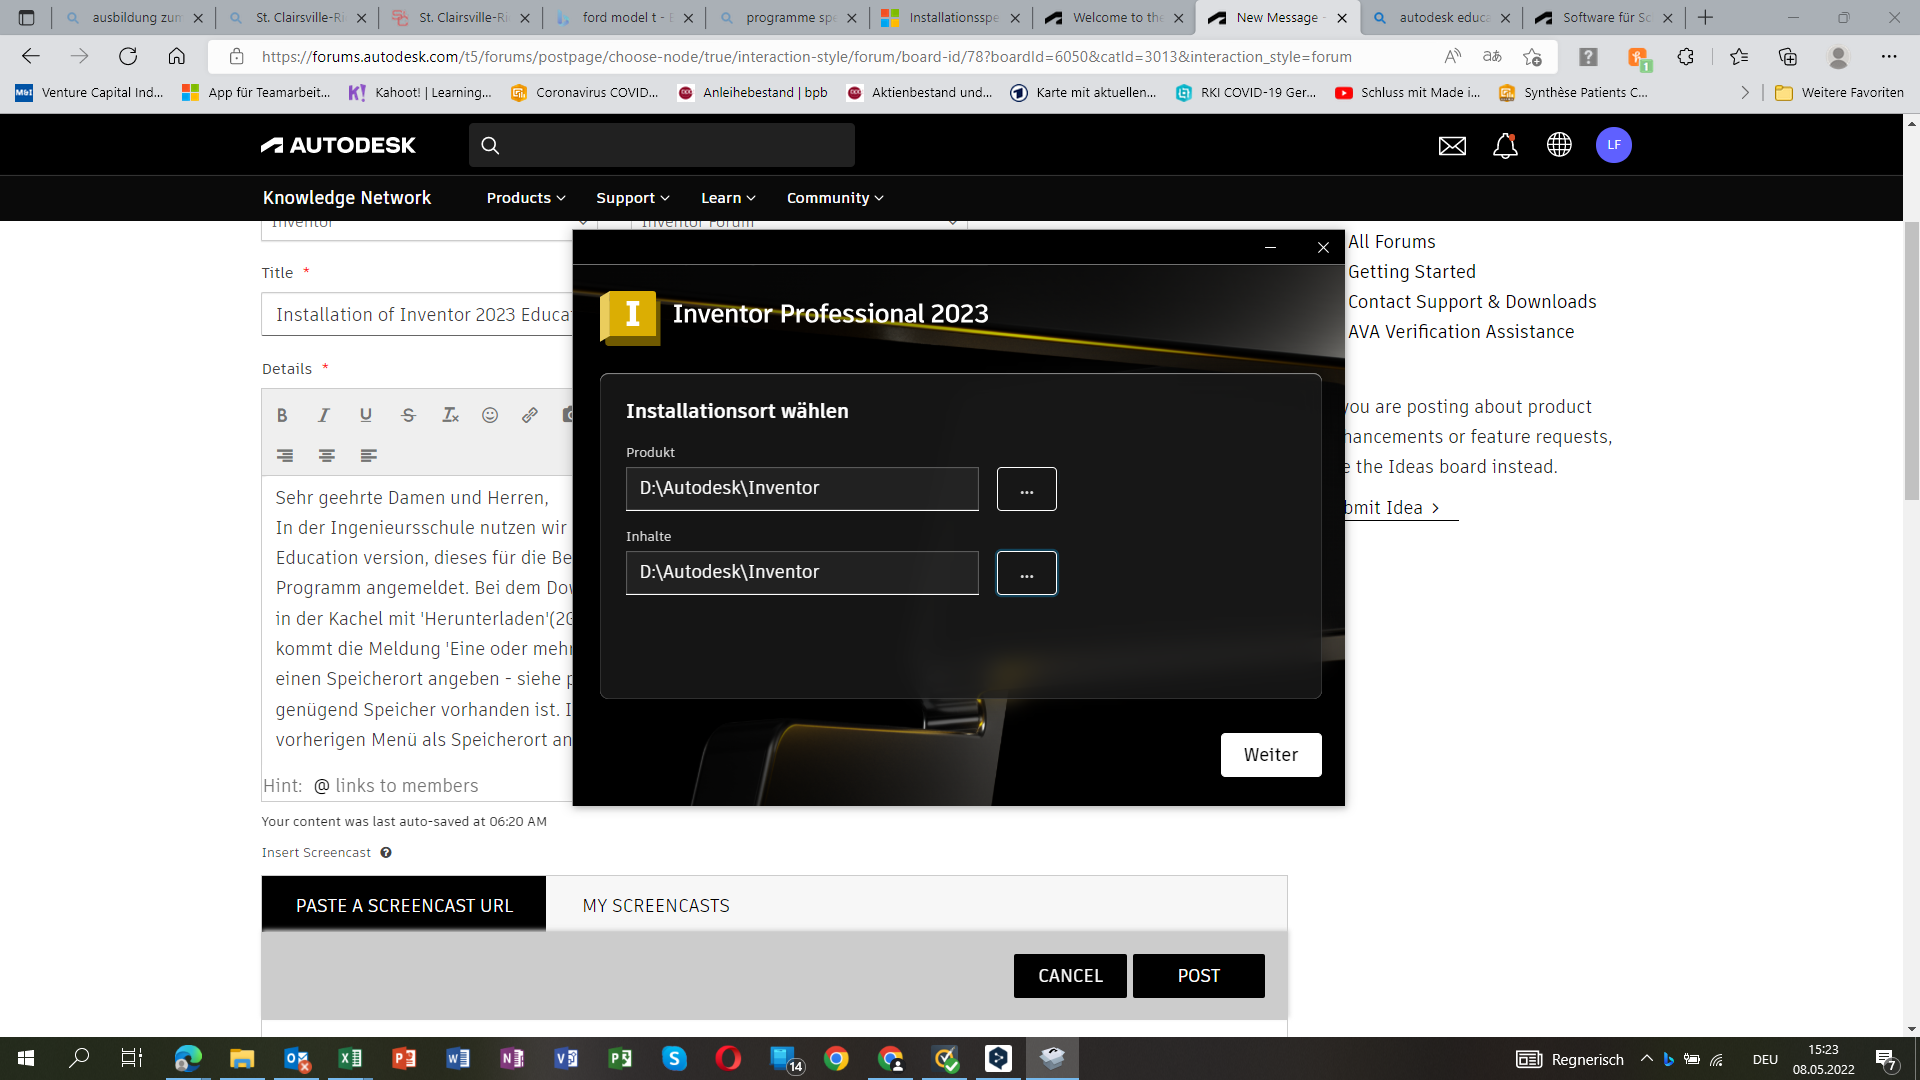1920x1080 pixels.
Task: Toggle bold formatting in editor
Action: (x=282, y=415)
